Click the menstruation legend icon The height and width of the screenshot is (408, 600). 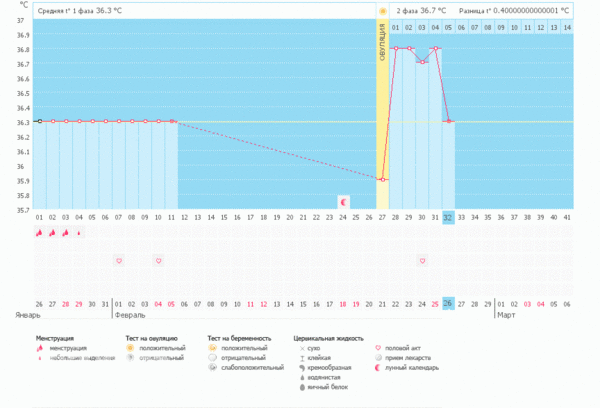point(40,348)
